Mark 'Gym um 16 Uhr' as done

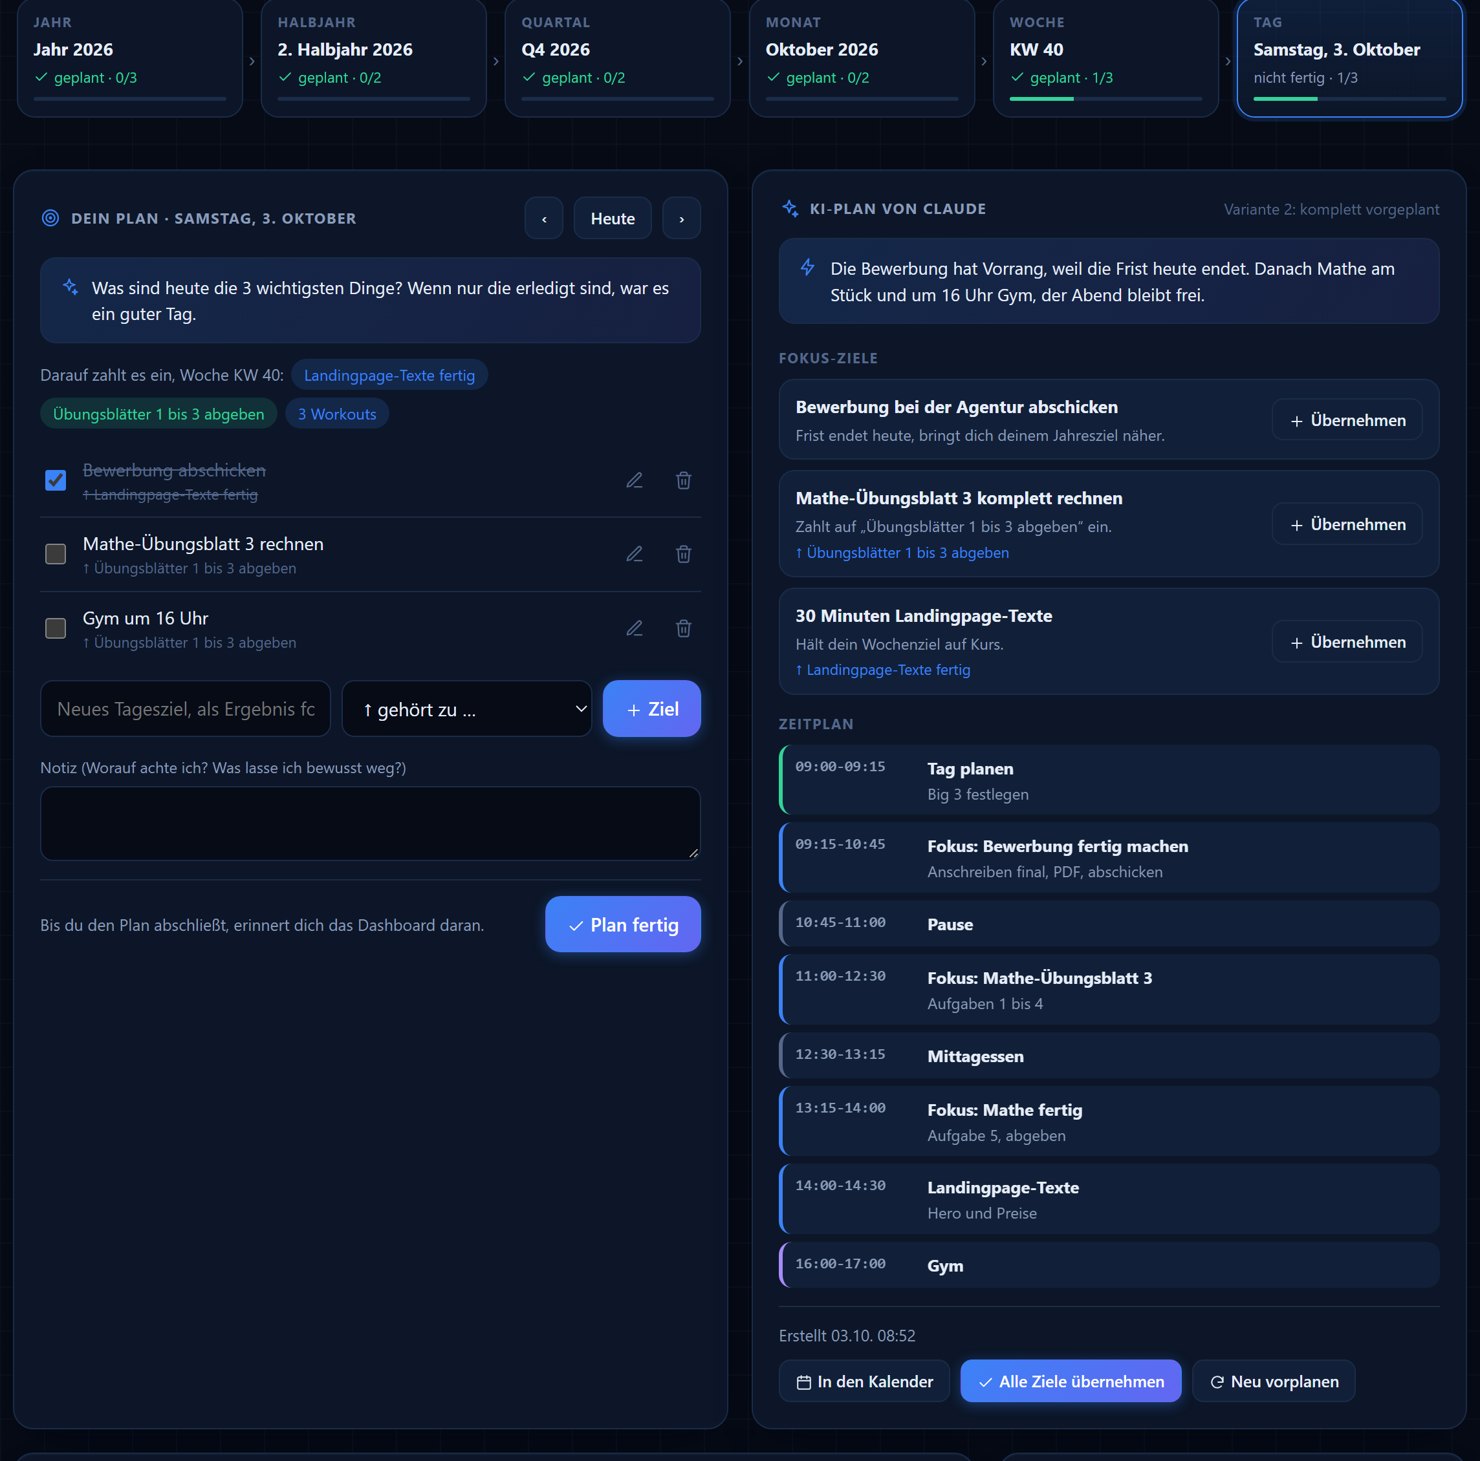(56, 628)
